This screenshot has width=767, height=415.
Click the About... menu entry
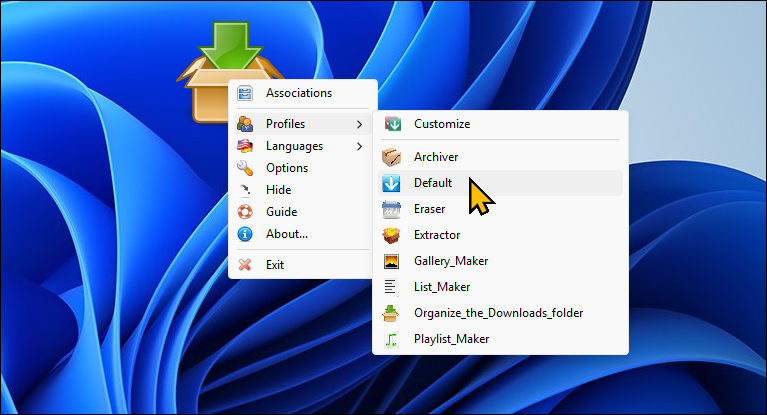[286, 234]
